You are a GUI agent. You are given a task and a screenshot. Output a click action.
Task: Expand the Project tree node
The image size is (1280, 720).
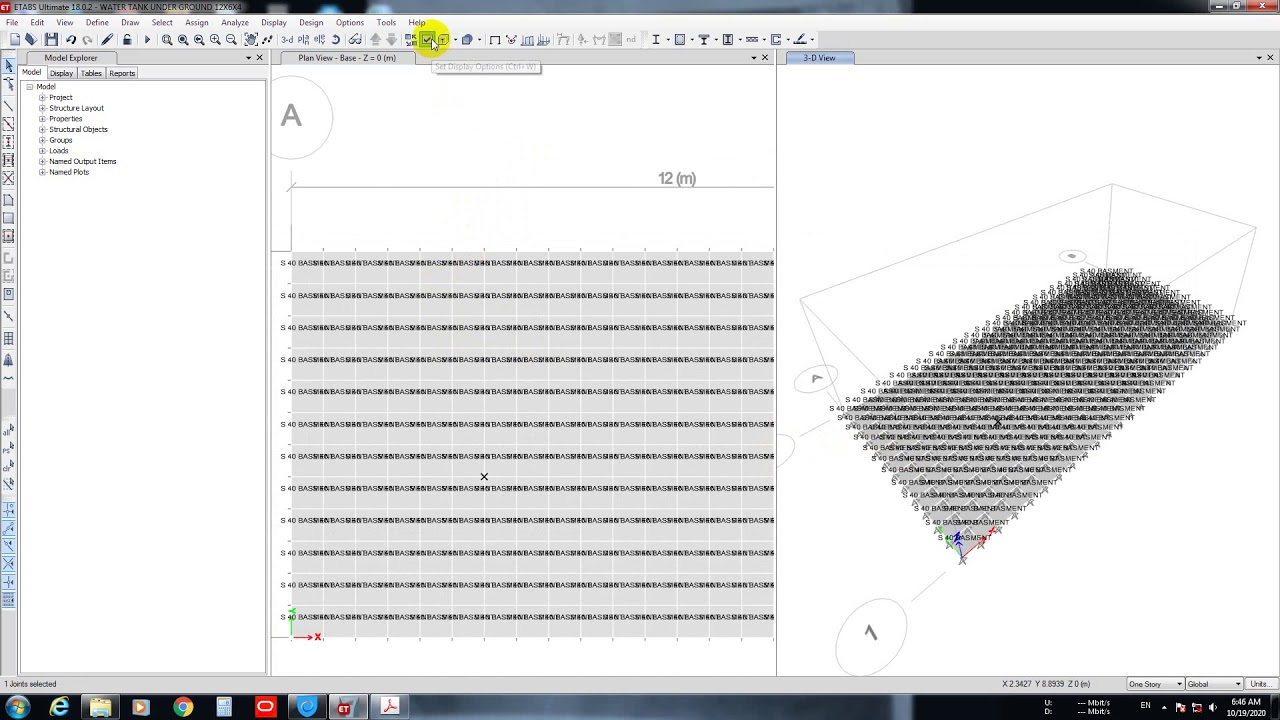pyautogui.click(x=42, y=98)
